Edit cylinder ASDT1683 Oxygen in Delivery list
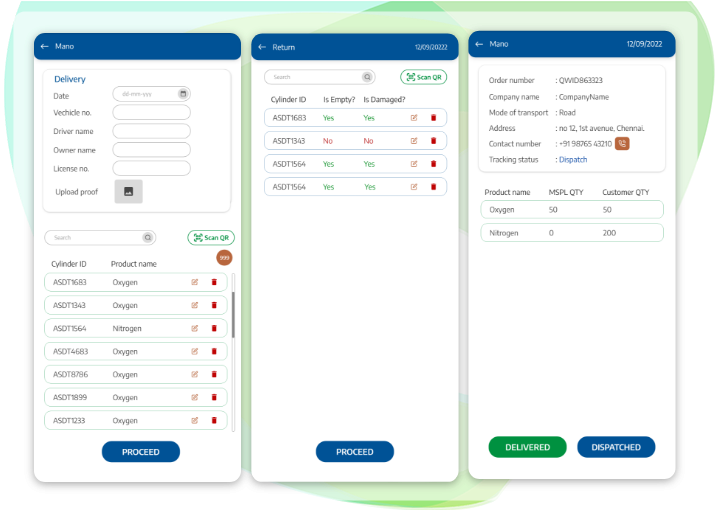The image size is (720, 510). click(195, 282)
